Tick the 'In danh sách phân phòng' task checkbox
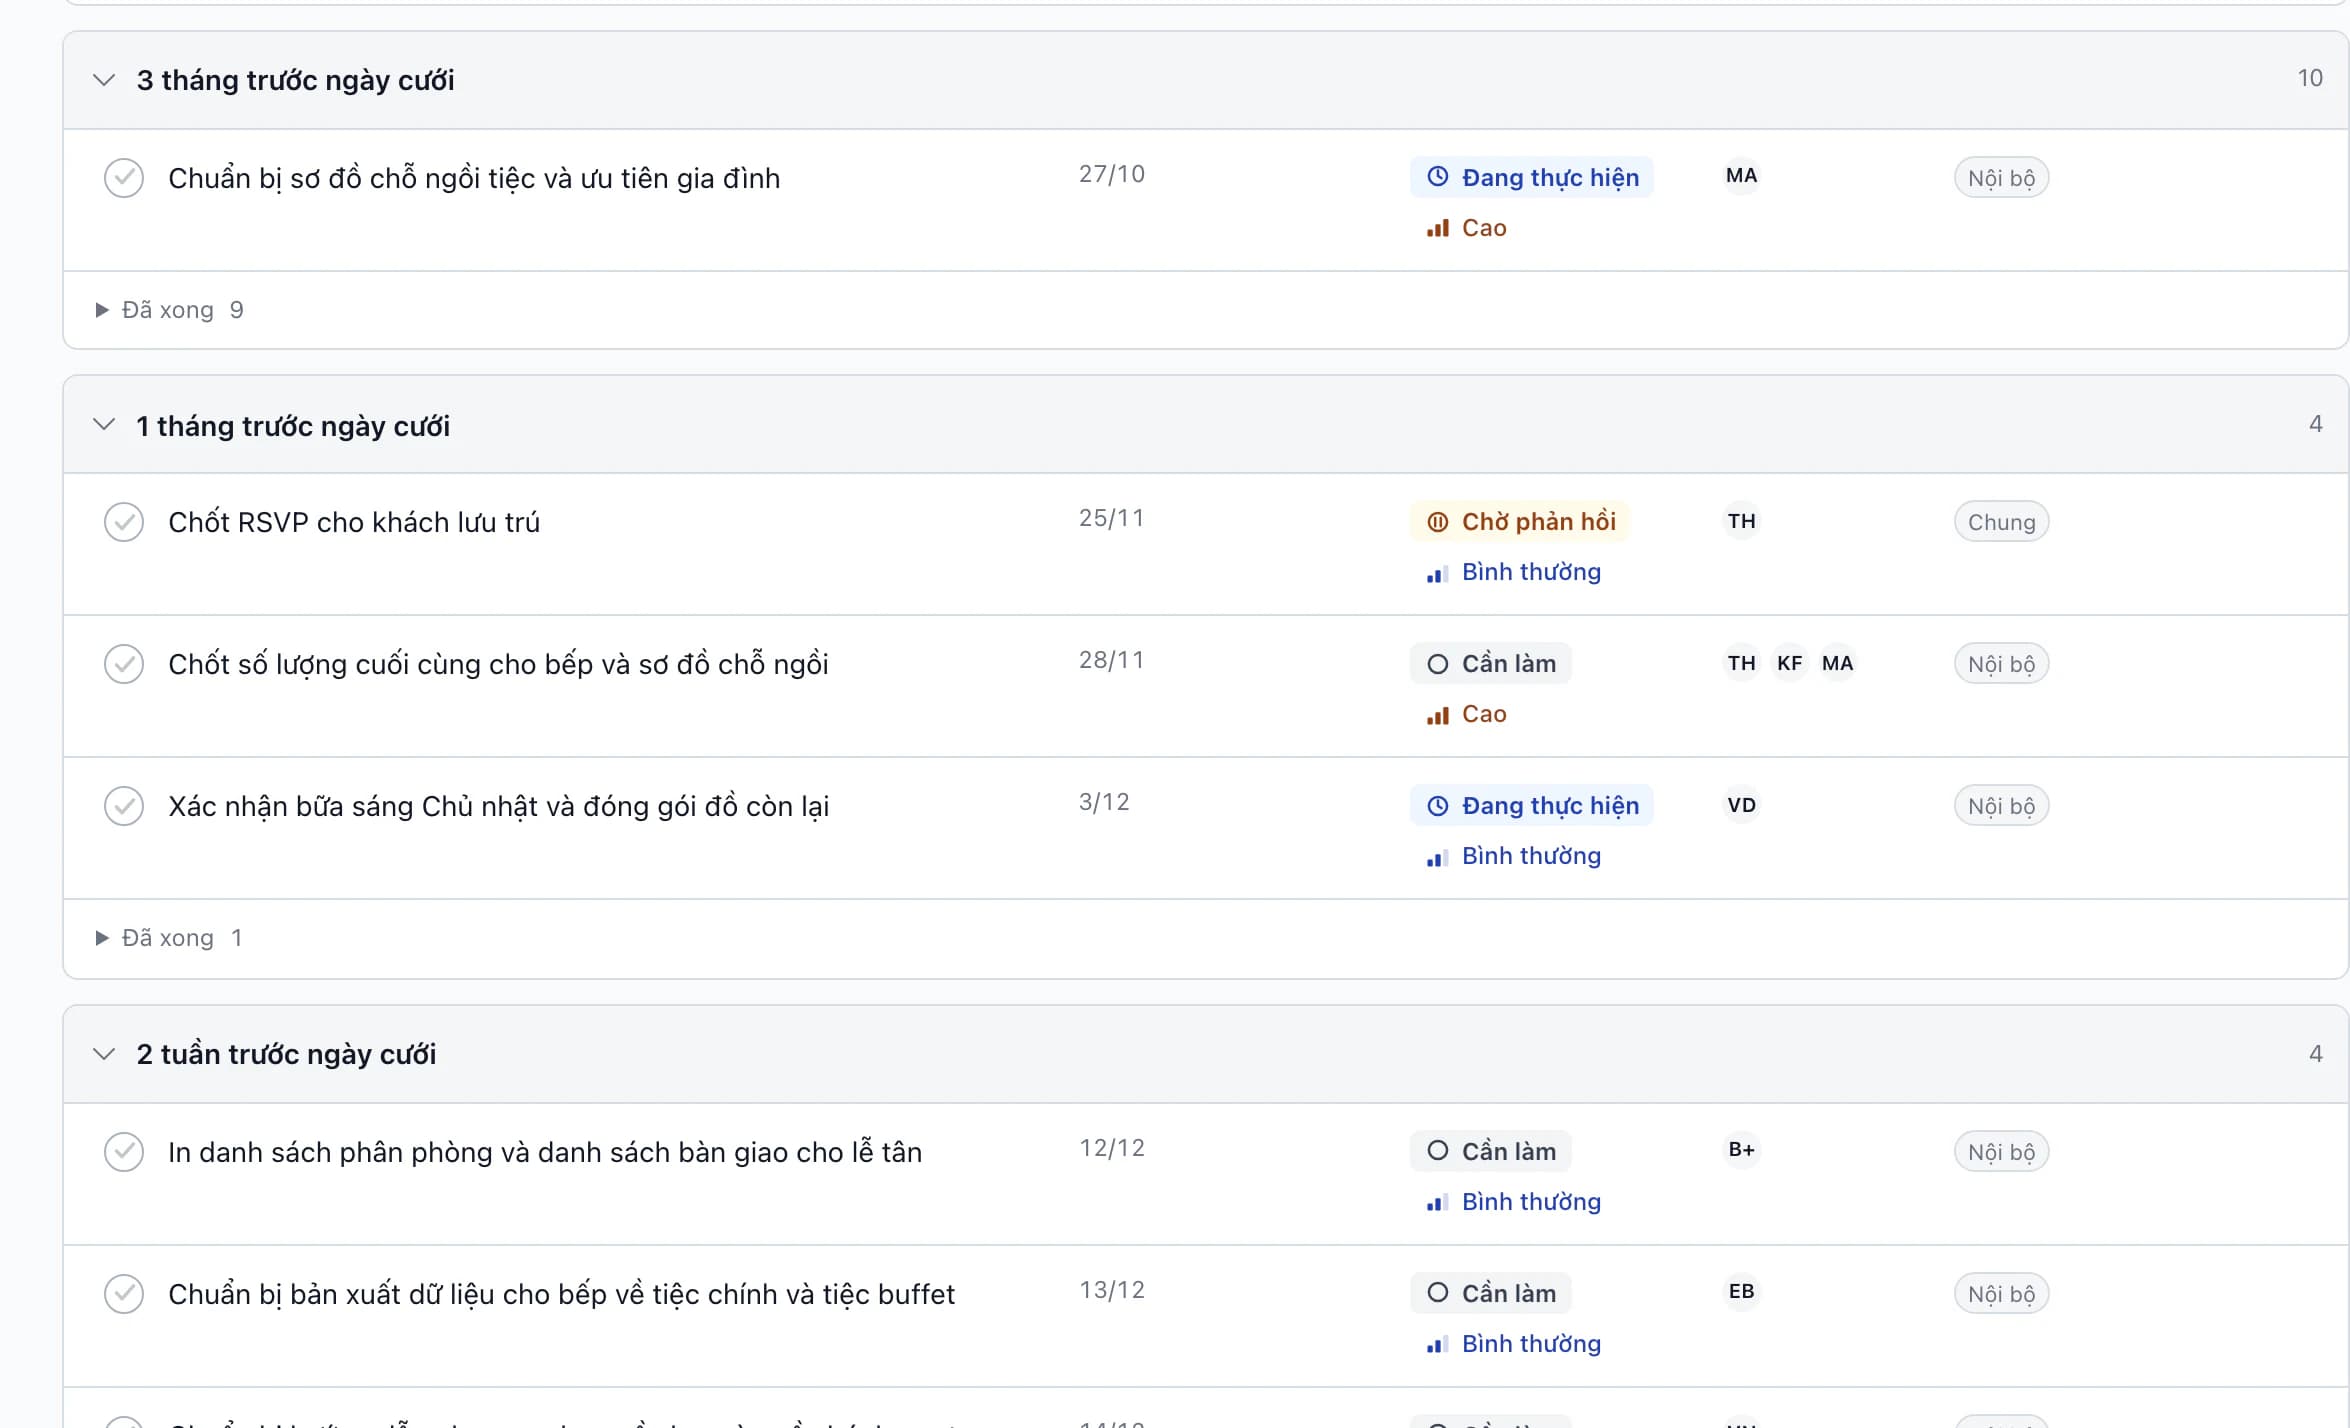2350x1428 pixels. click(124, 1152)
